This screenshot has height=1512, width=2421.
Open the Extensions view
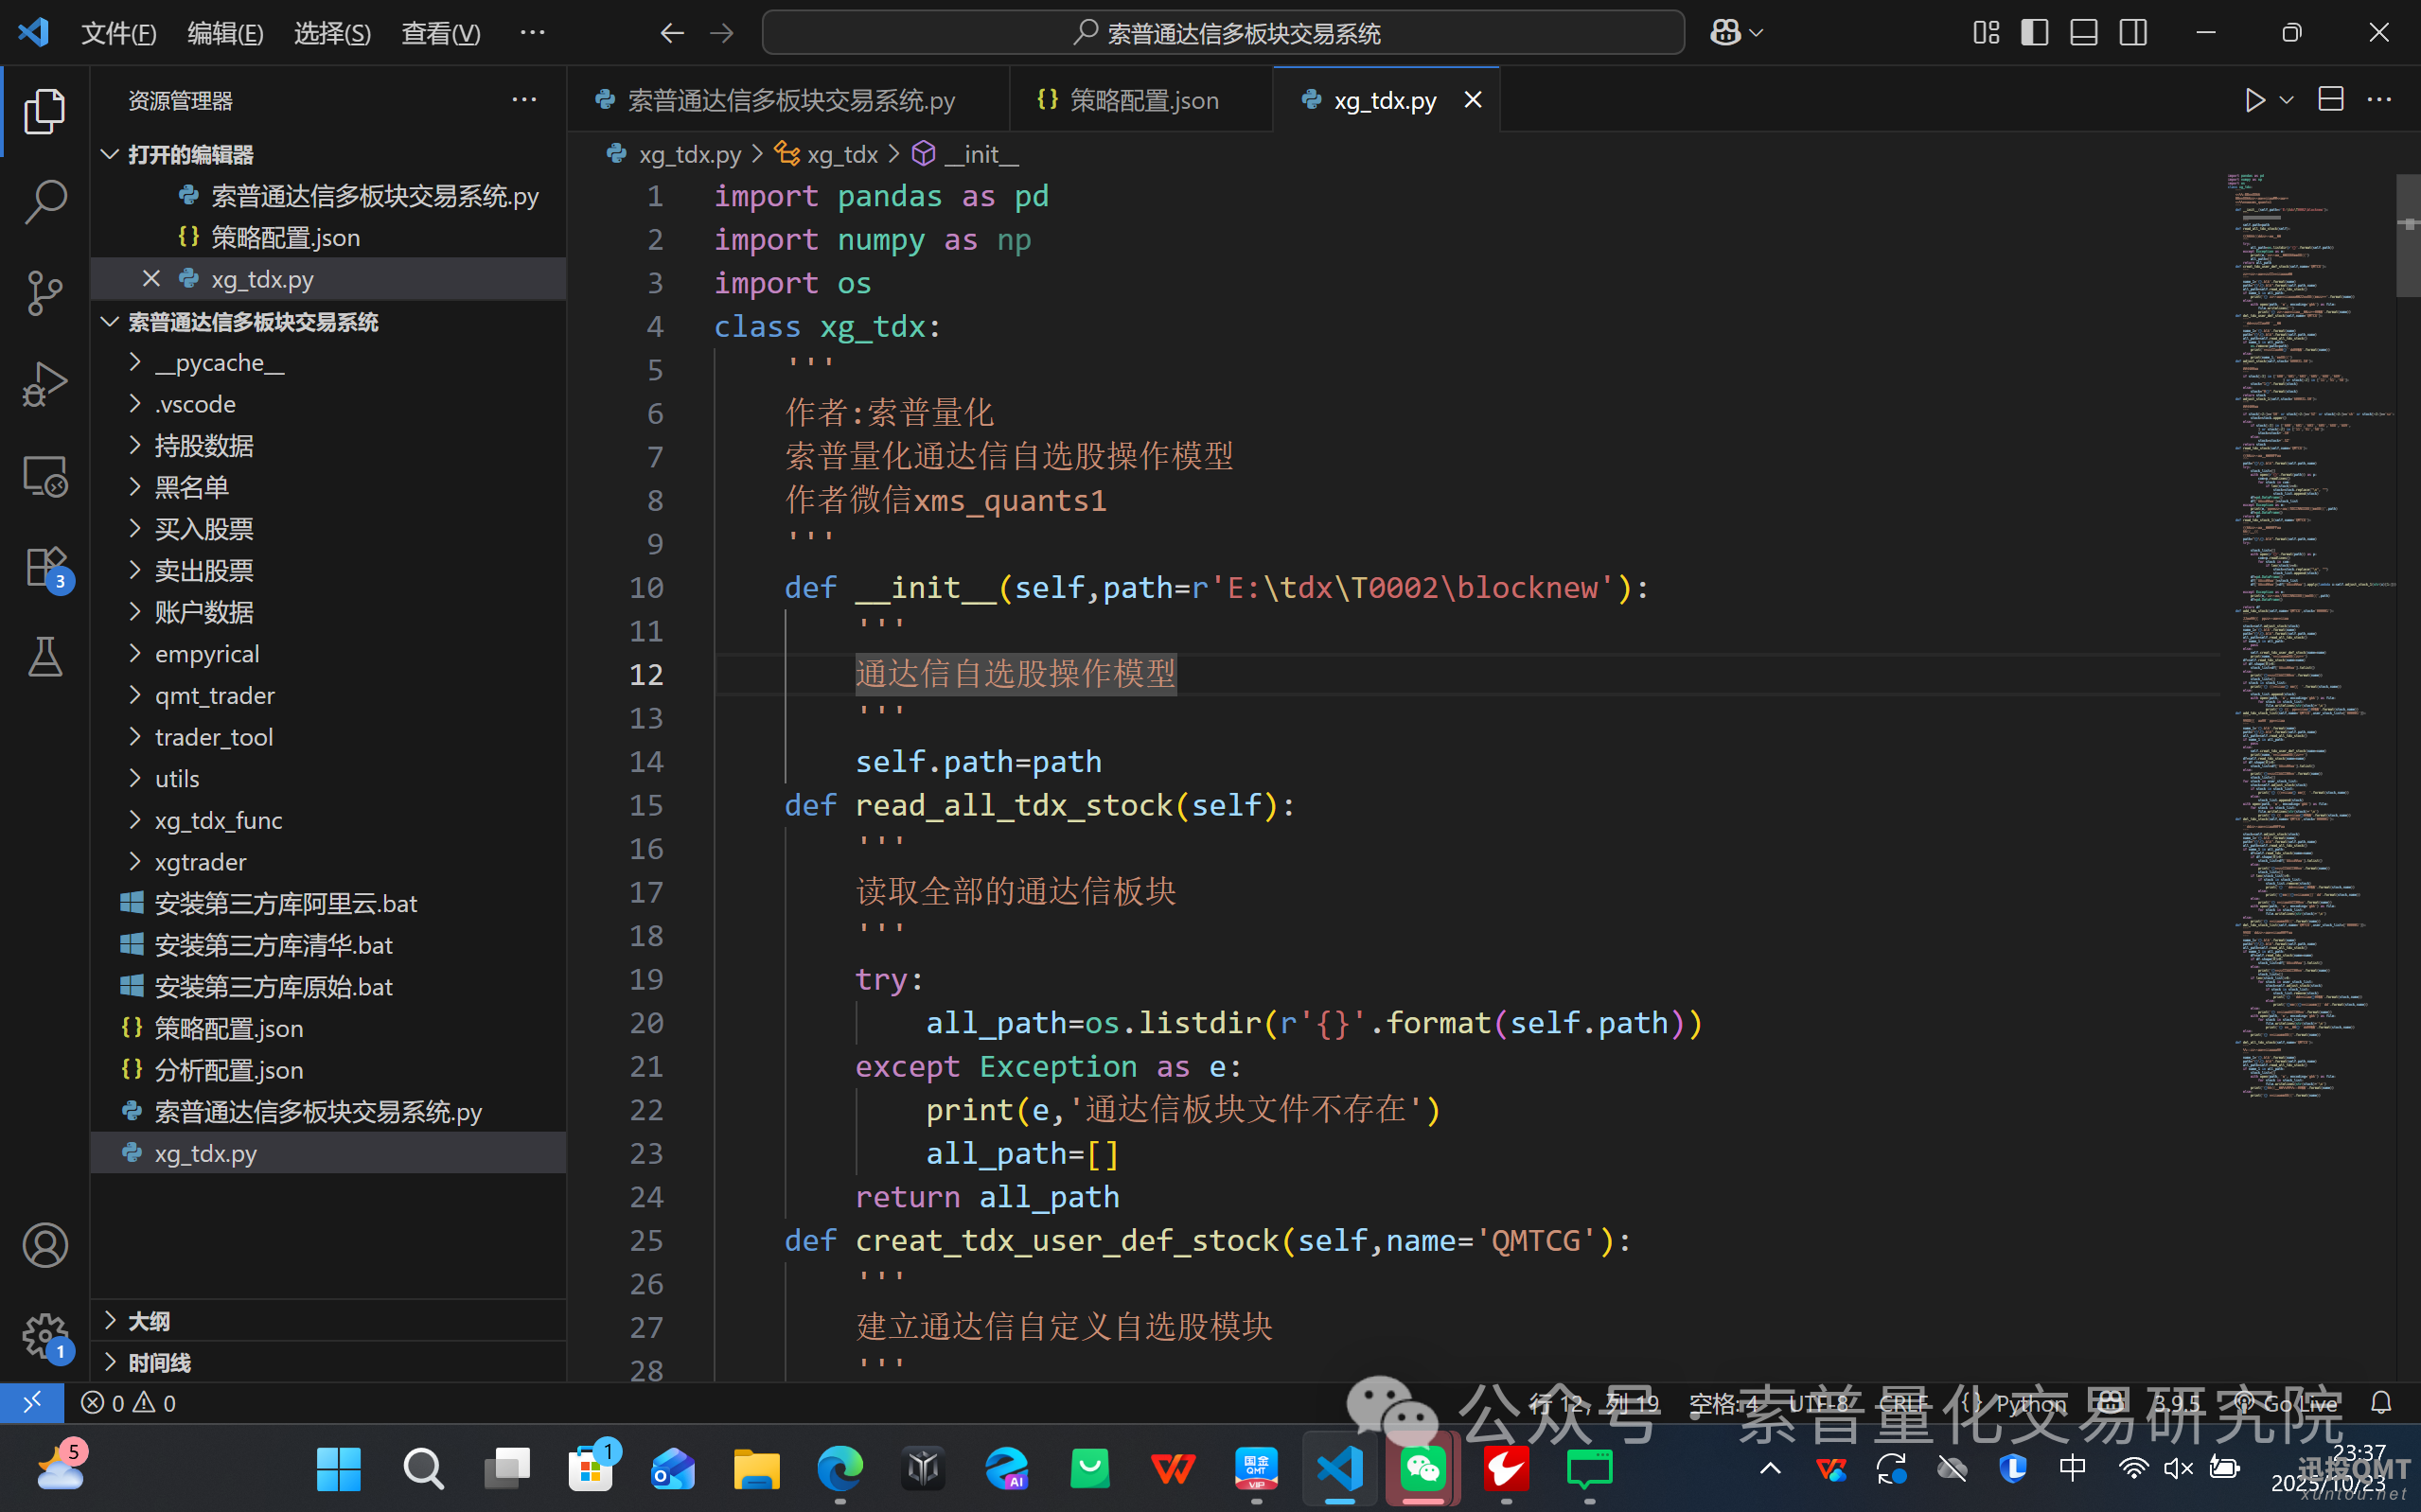pyautogui.click(x=45, y=567)
